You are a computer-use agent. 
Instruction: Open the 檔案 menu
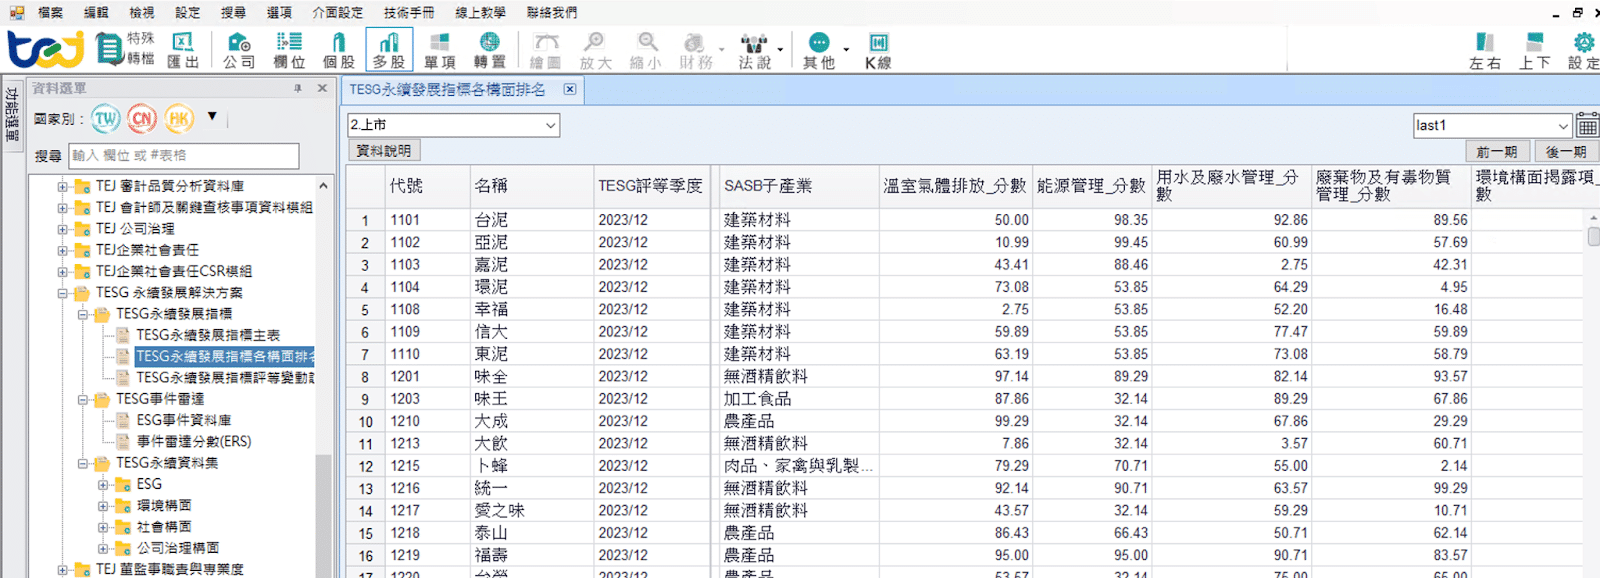[50, 13]
